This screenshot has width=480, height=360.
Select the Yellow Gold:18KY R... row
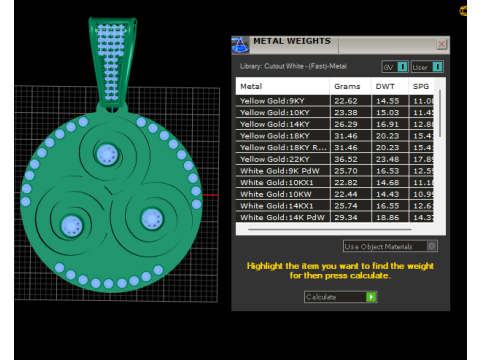[335, 148]
